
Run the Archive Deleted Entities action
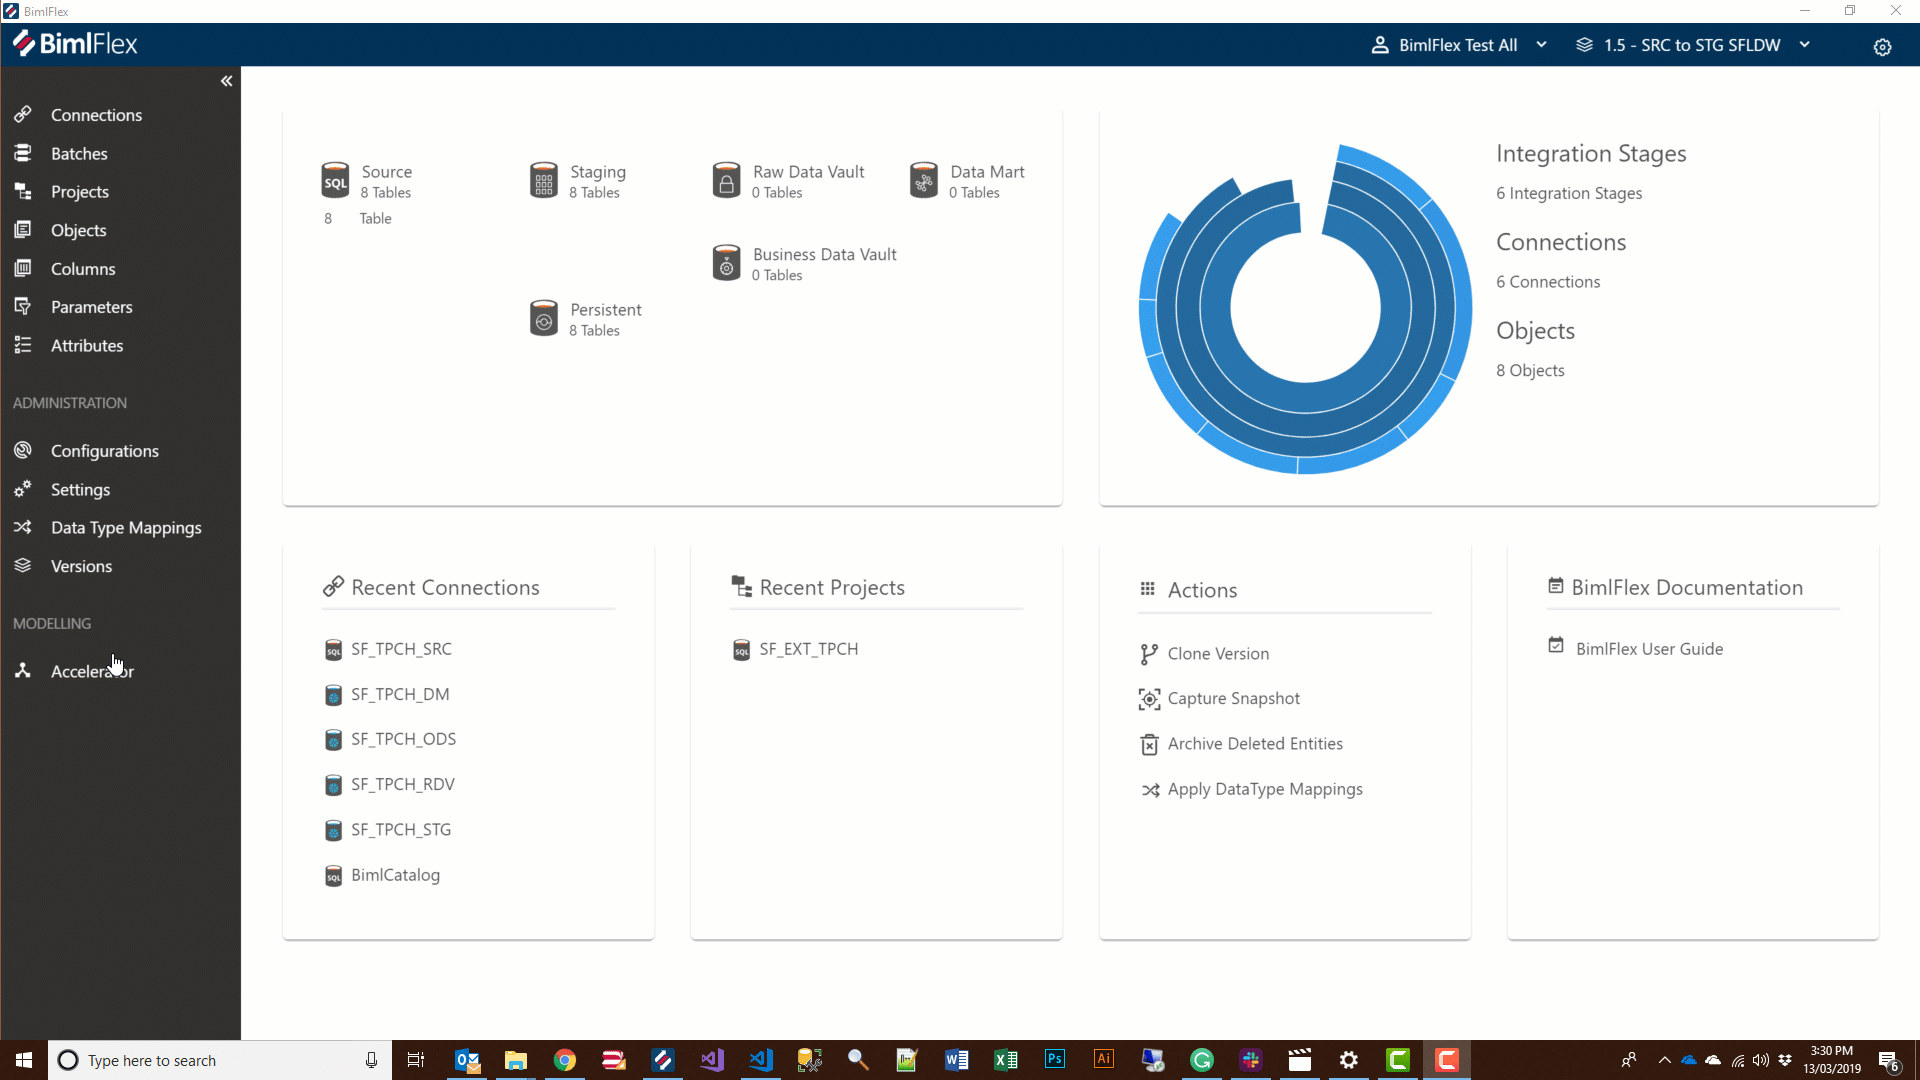coord(1255,744)
